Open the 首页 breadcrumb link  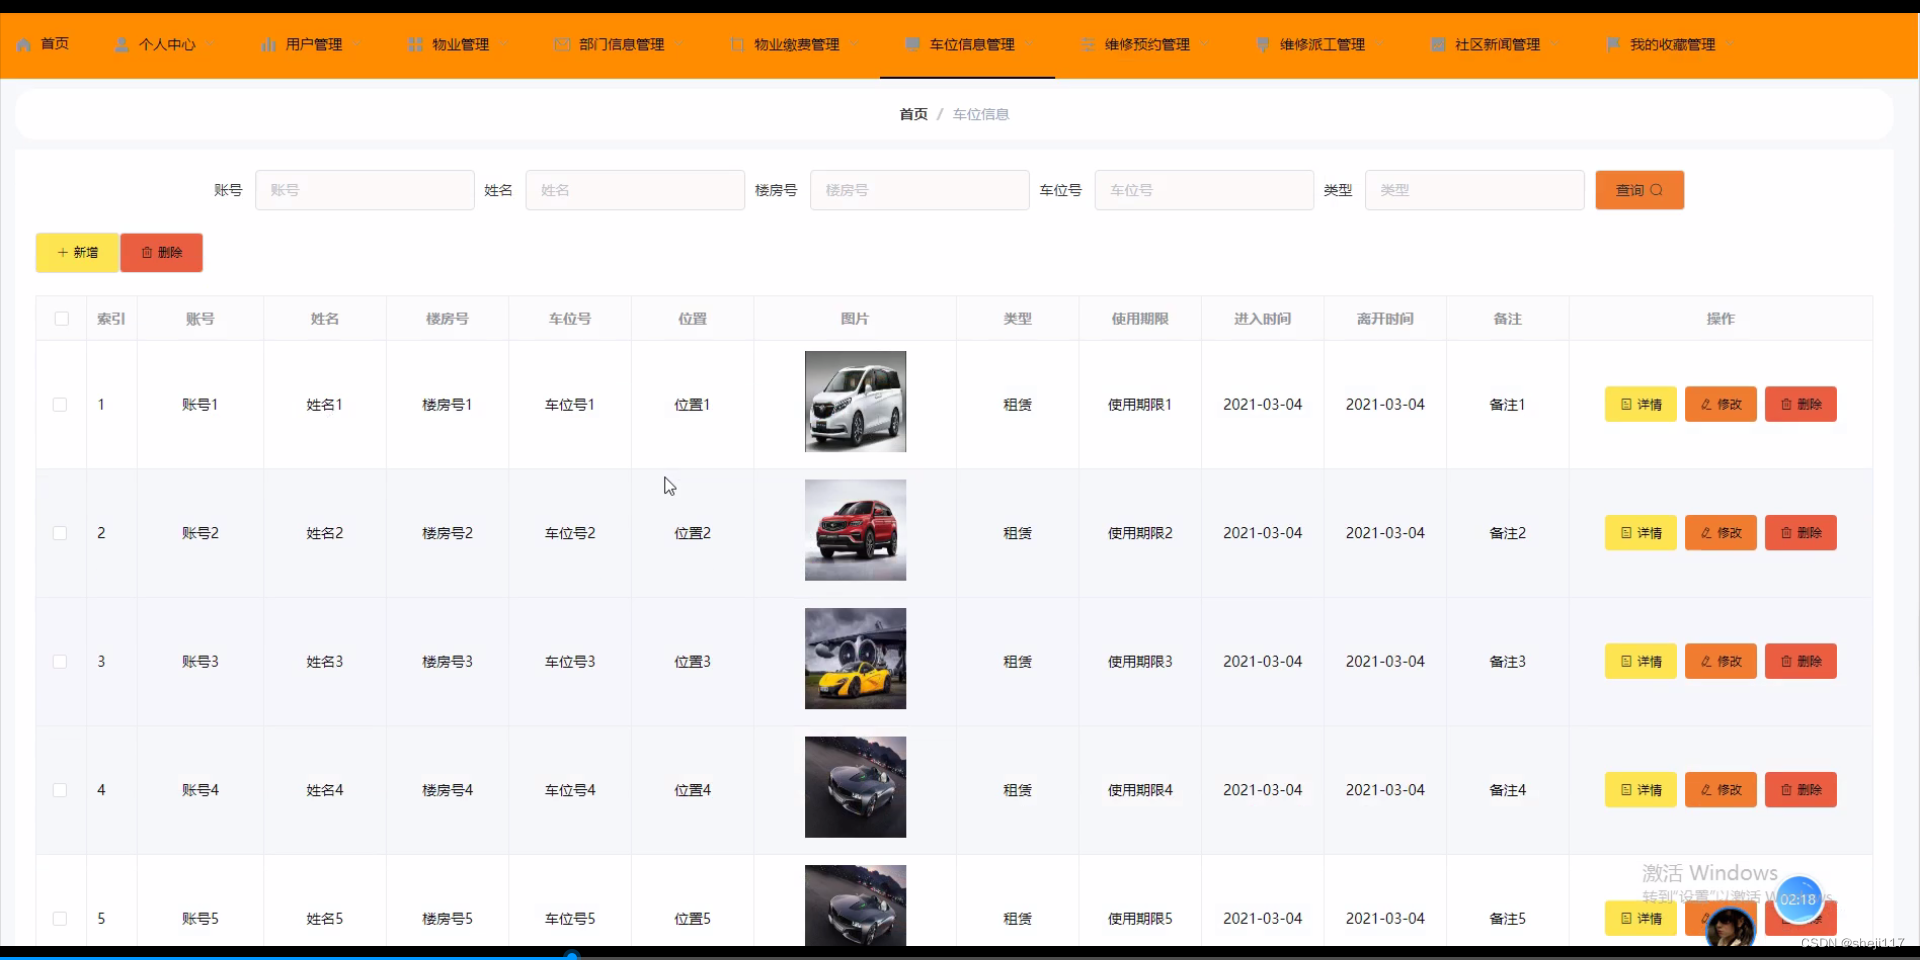pos(913,114)
